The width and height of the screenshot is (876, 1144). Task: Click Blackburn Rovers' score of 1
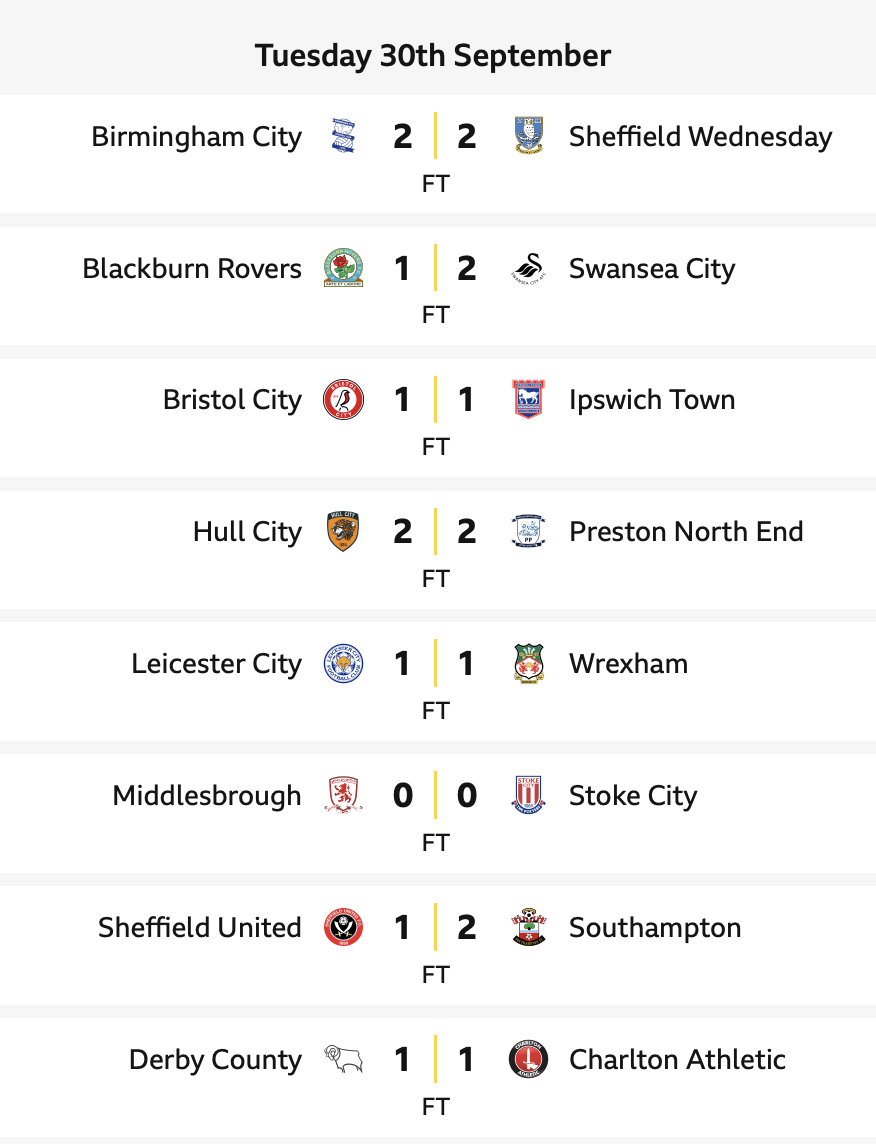point(402,268)
